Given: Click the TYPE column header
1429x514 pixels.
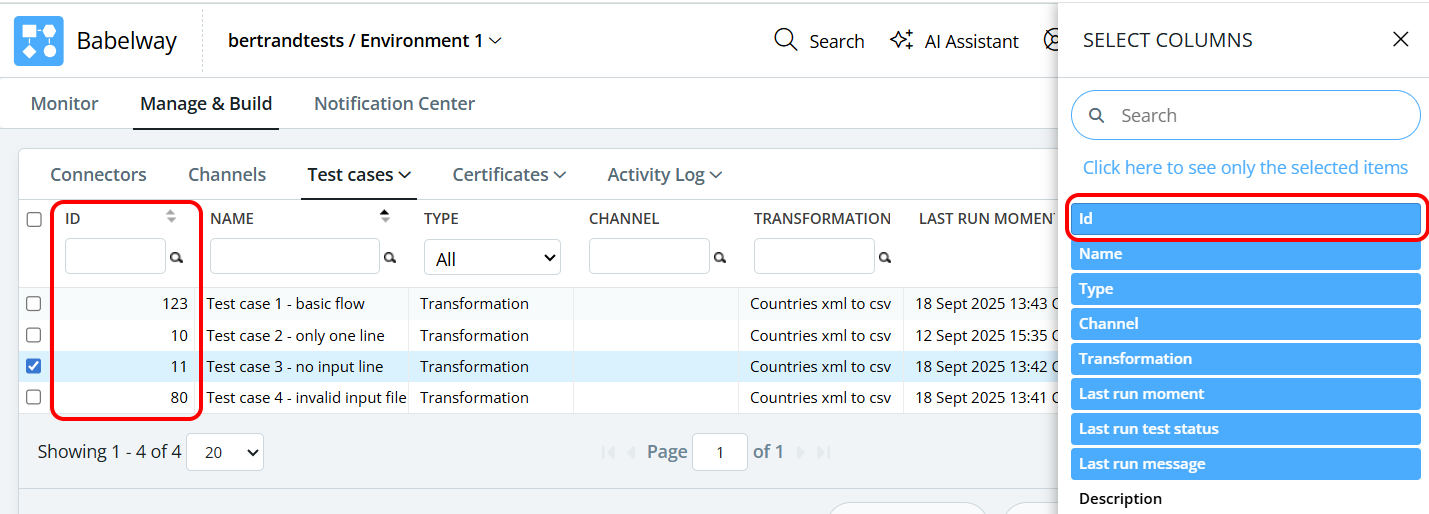Looking at the screenshot, I should (441, 219).
